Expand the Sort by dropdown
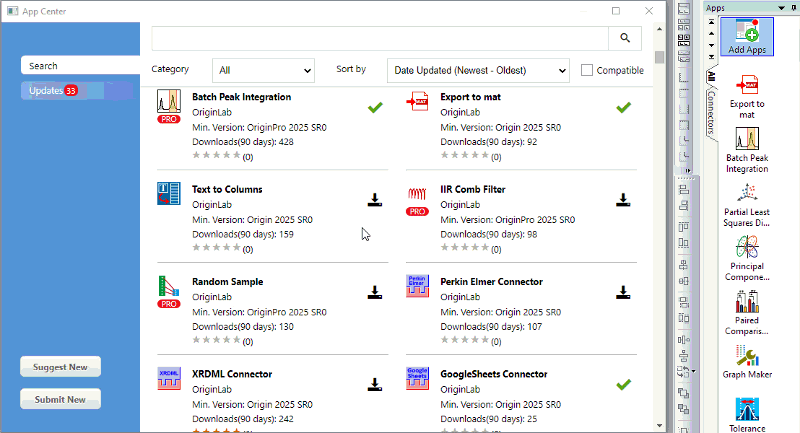 click(477, 70)
